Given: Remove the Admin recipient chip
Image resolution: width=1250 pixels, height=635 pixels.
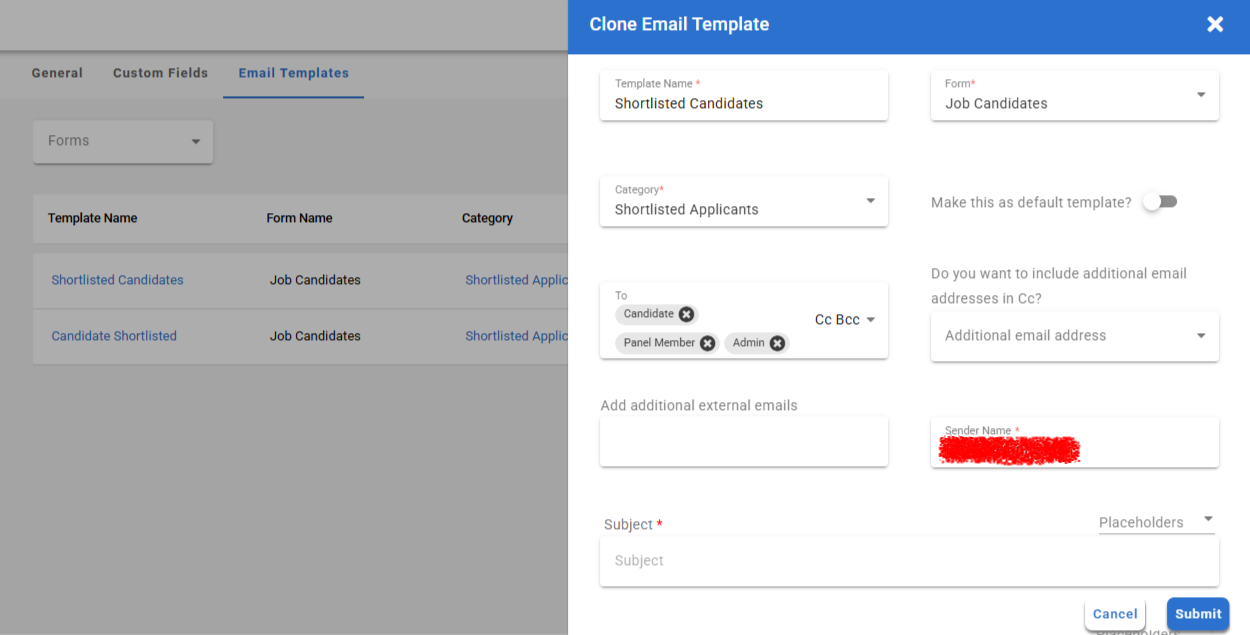Looking at the screenshot, I should click(777, 343).
